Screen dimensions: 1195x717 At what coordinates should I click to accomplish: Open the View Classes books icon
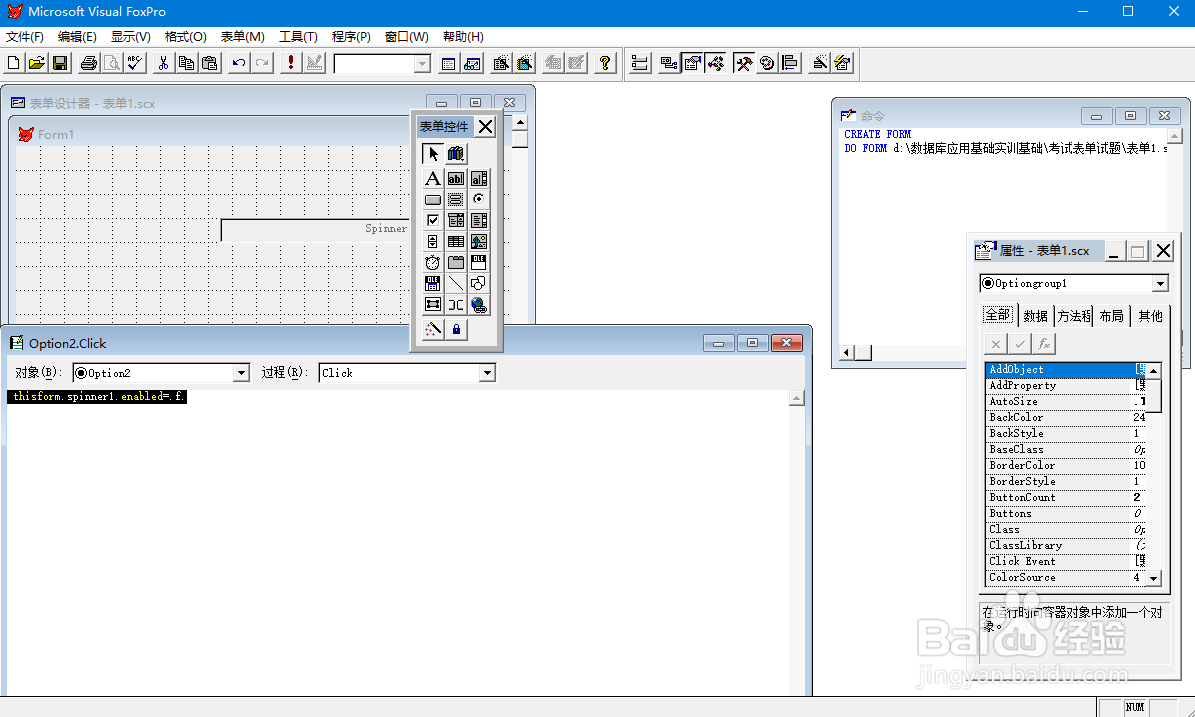click(x=456, y=154)
